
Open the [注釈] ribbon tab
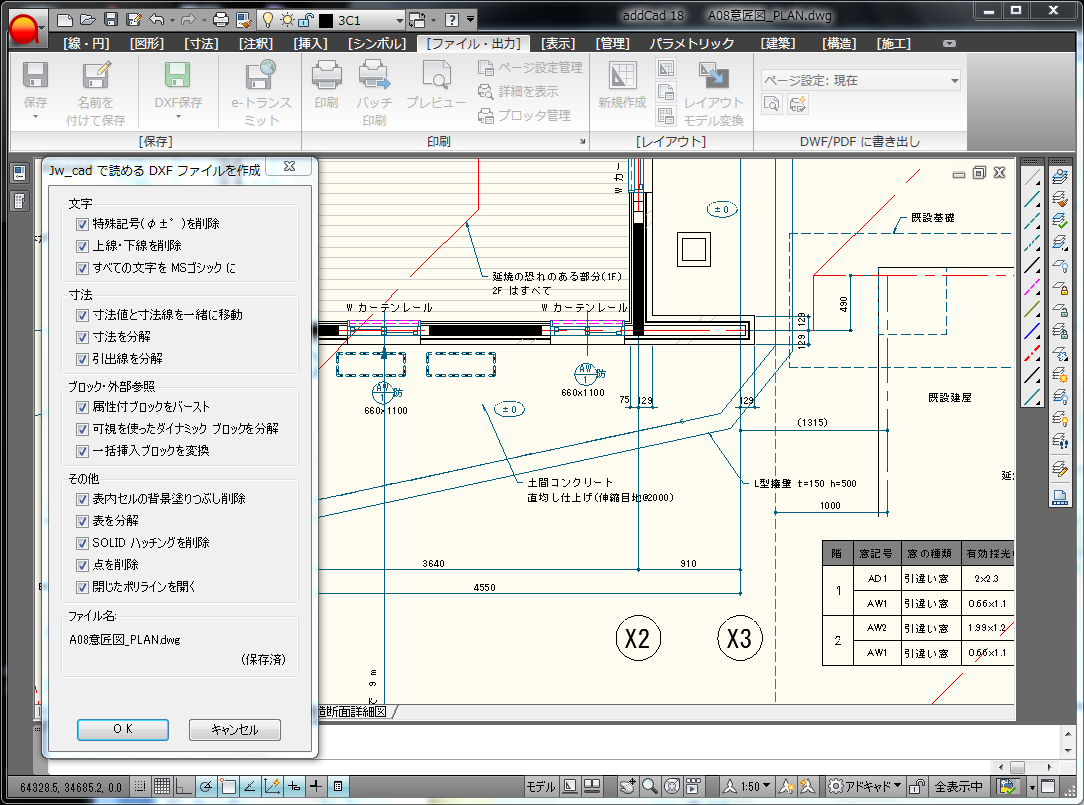pos(256,44)
